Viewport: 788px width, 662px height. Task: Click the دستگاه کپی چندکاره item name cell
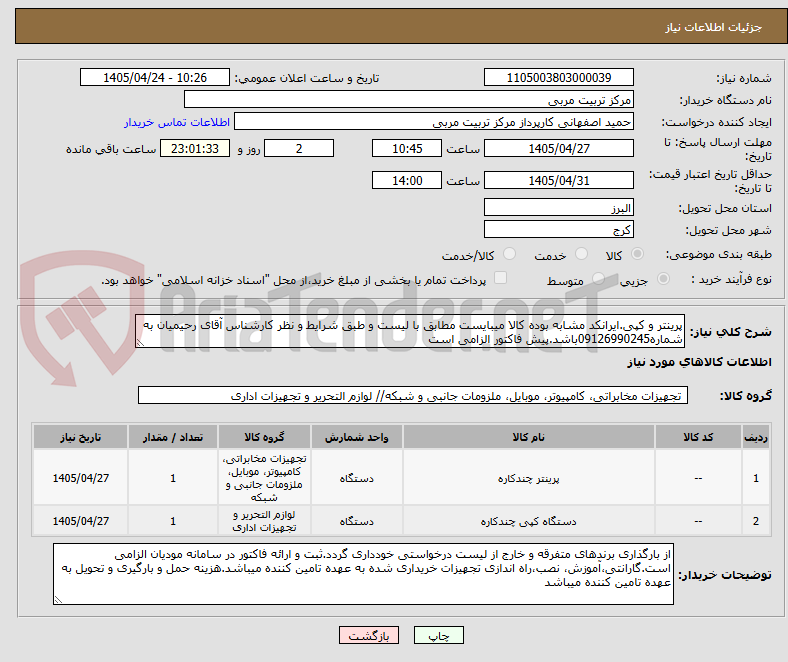click(528, 521)
